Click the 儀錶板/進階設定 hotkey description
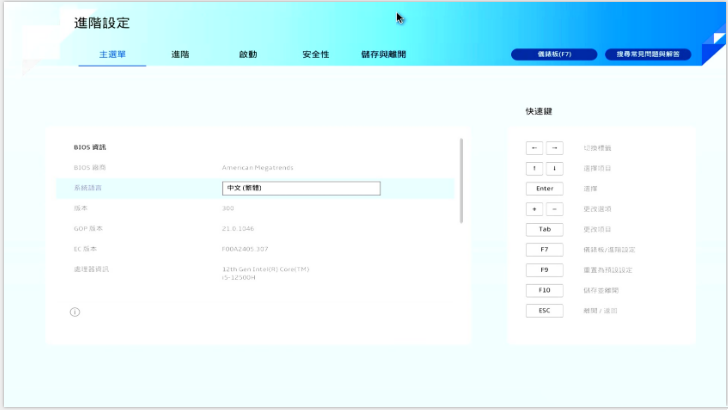Viewport: 728px width, 410px height. pos(609,250)
